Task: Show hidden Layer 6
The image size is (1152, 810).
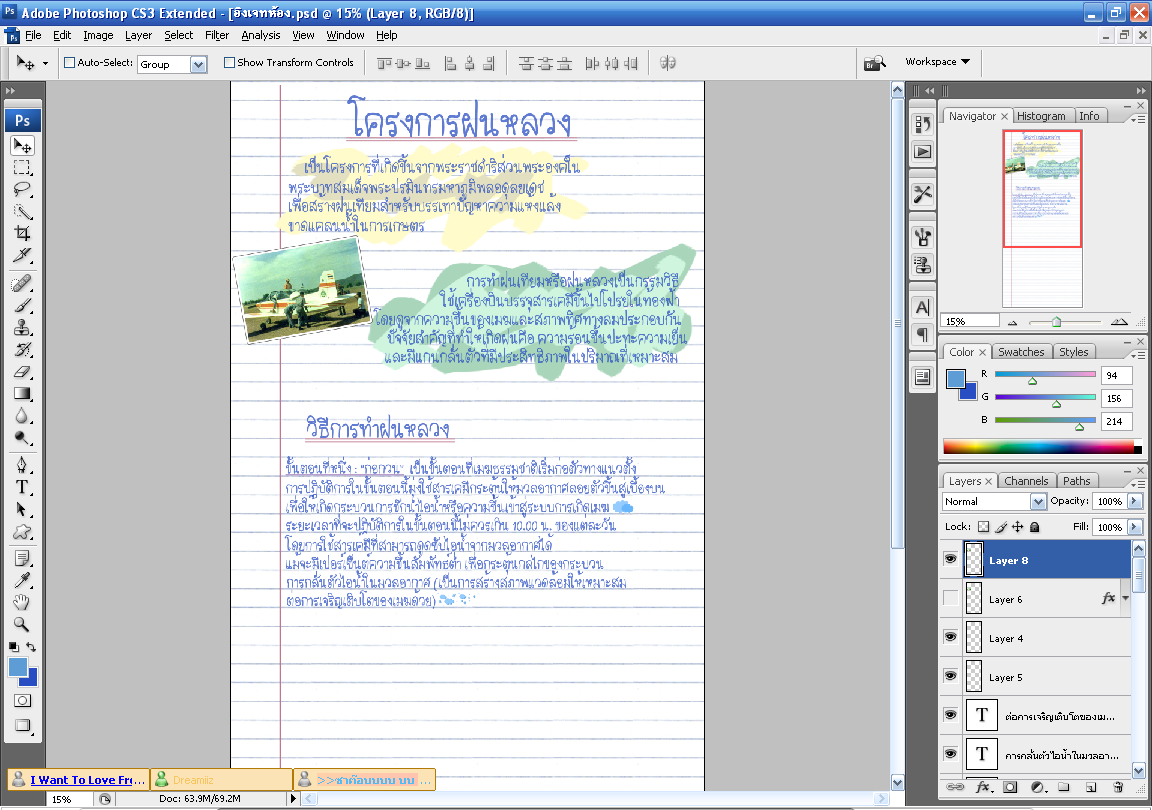Action: [950, 598]
